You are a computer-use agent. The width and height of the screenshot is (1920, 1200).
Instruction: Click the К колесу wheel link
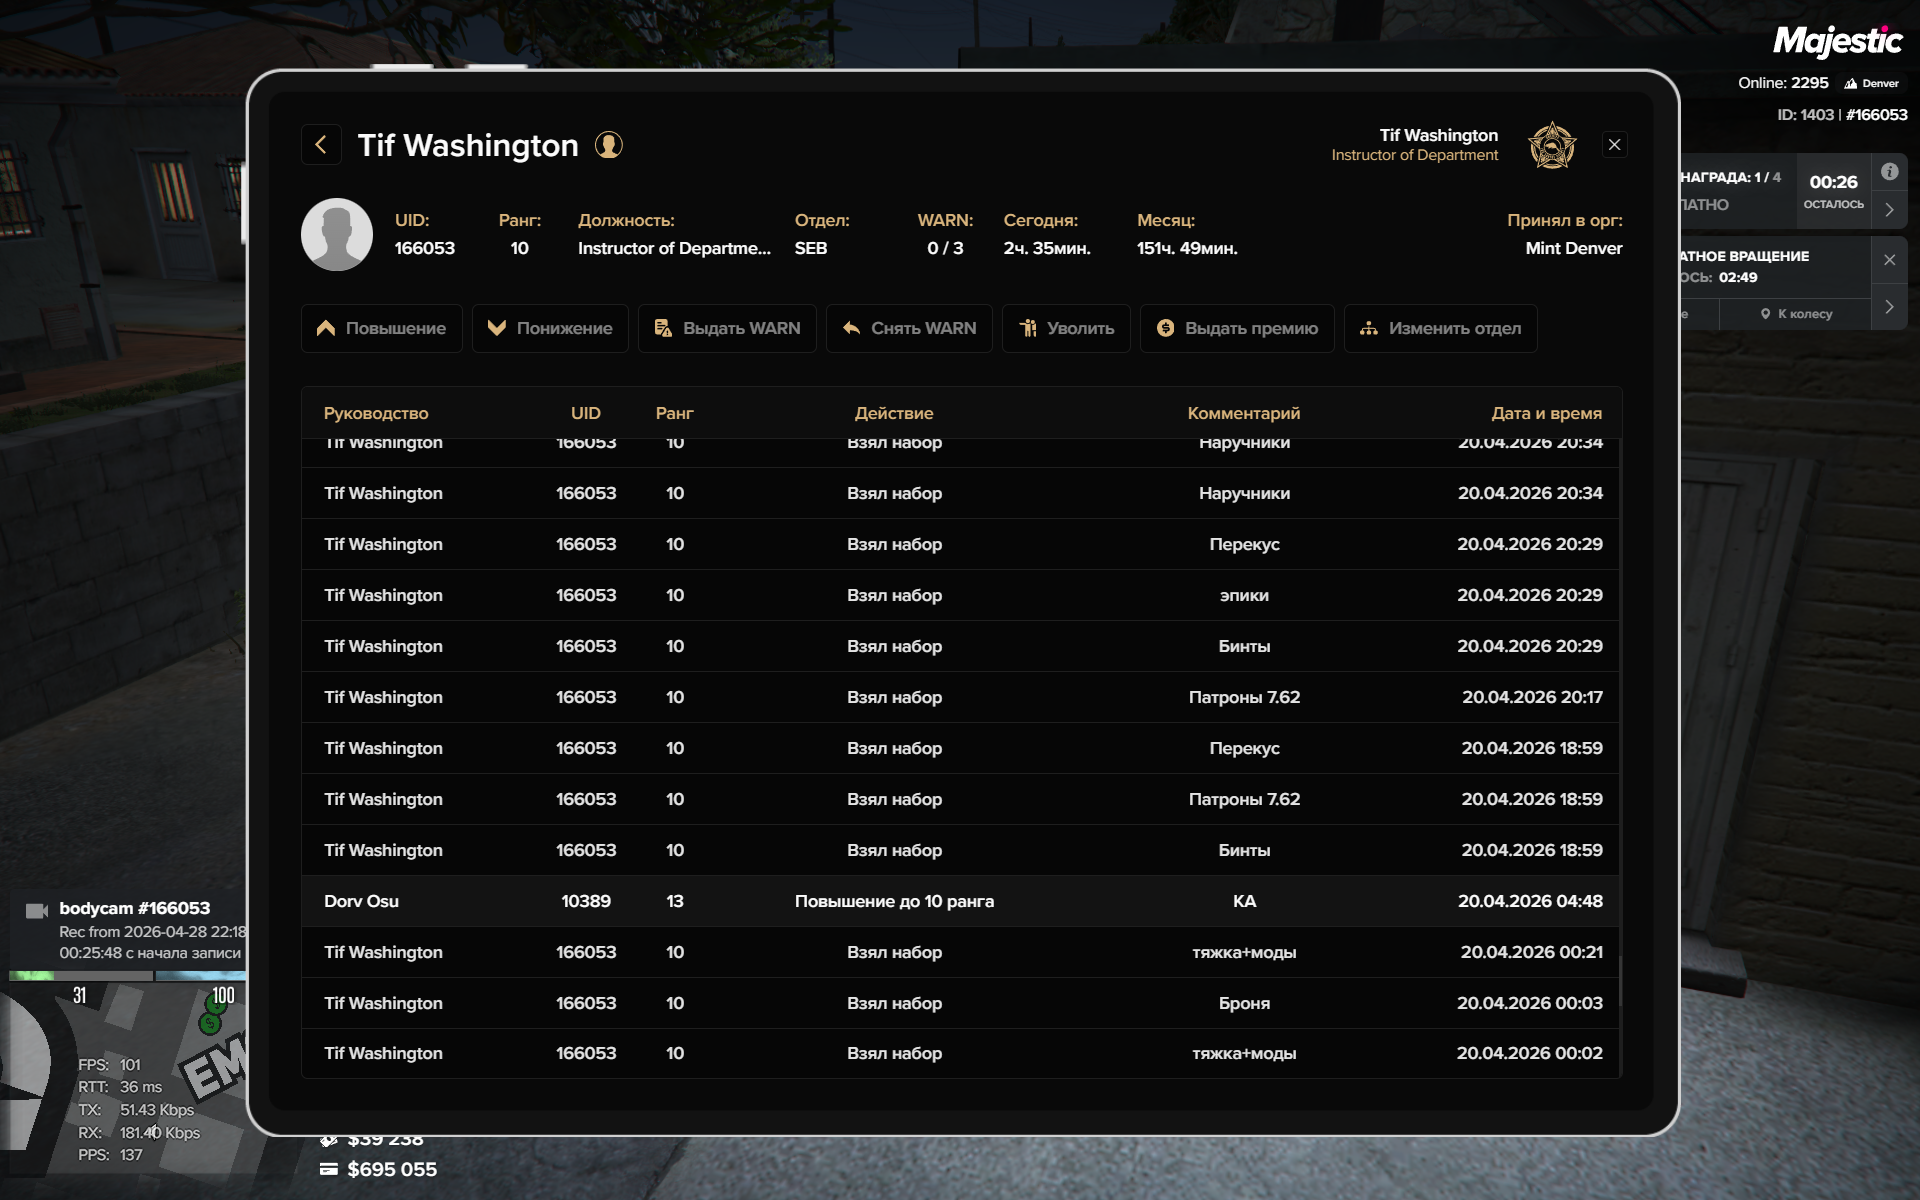[x=1796, y=314]
